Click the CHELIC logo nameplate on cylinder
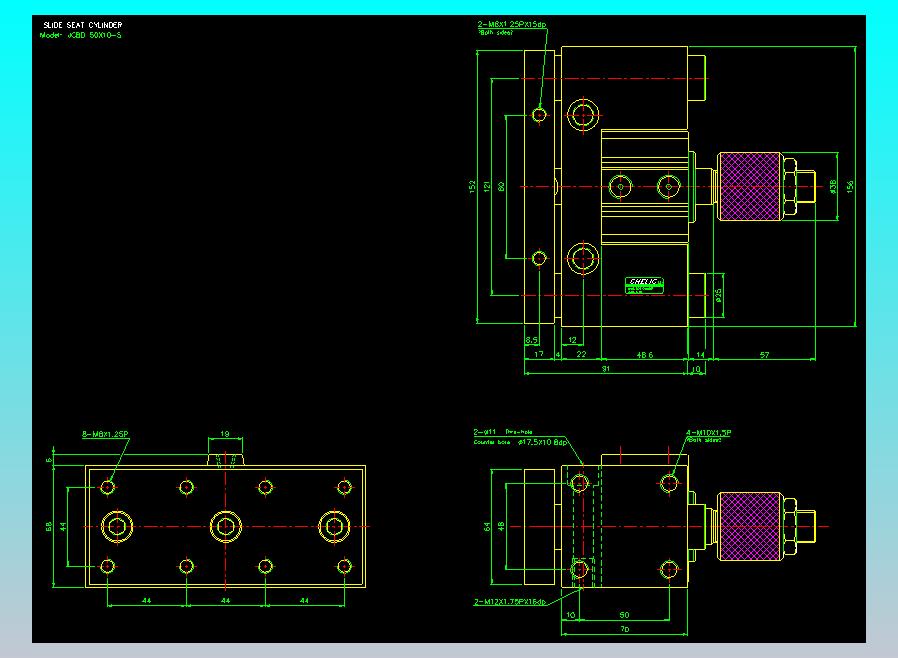The image size is (898, 658). click(644, 285)
